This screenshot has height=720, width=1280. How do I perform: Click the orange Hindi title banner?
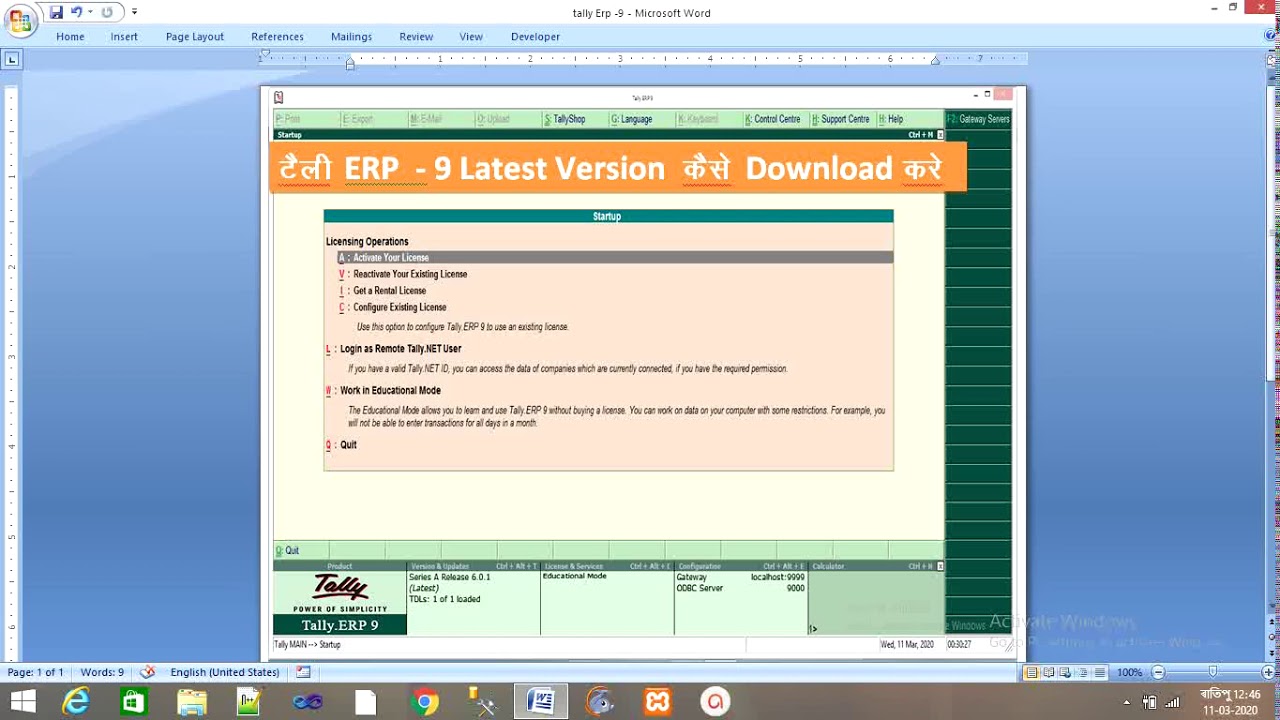click(x=618, y=167)
